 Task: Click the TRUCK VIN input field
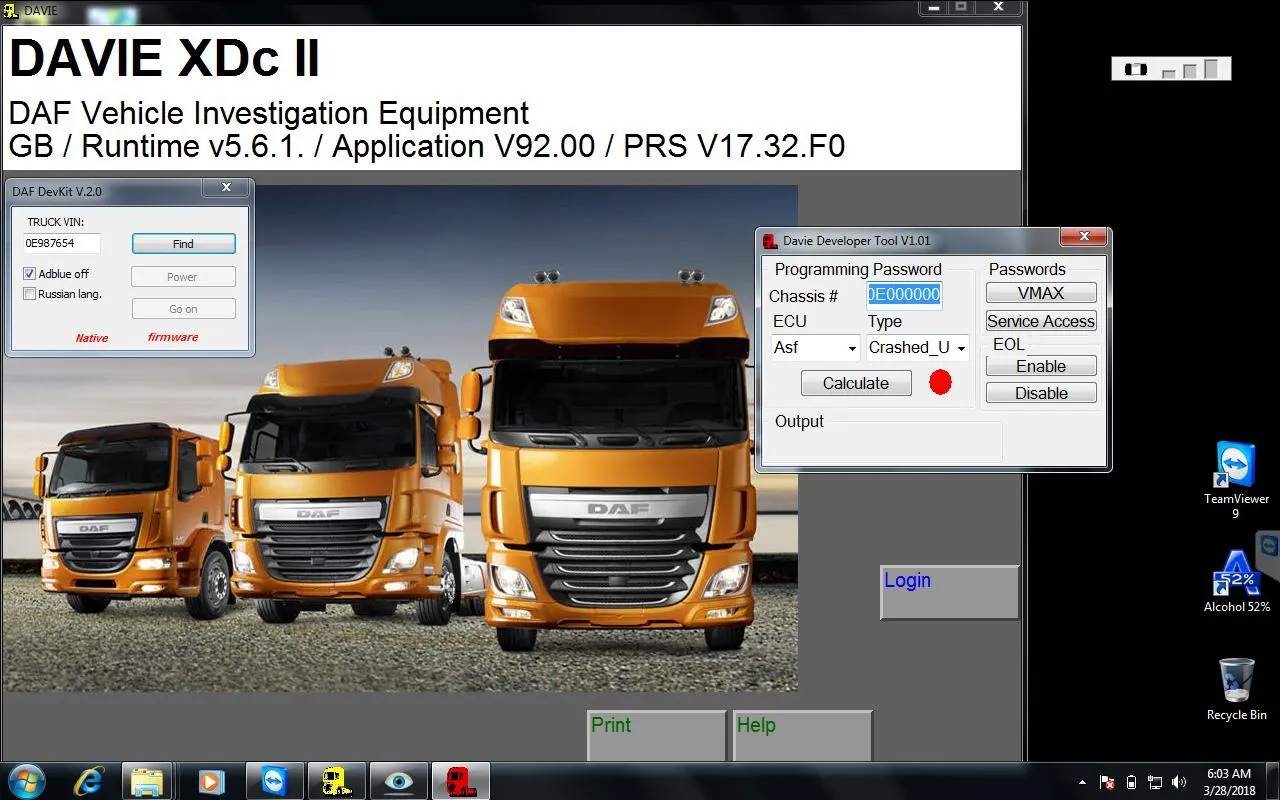(x=62, y=243)
